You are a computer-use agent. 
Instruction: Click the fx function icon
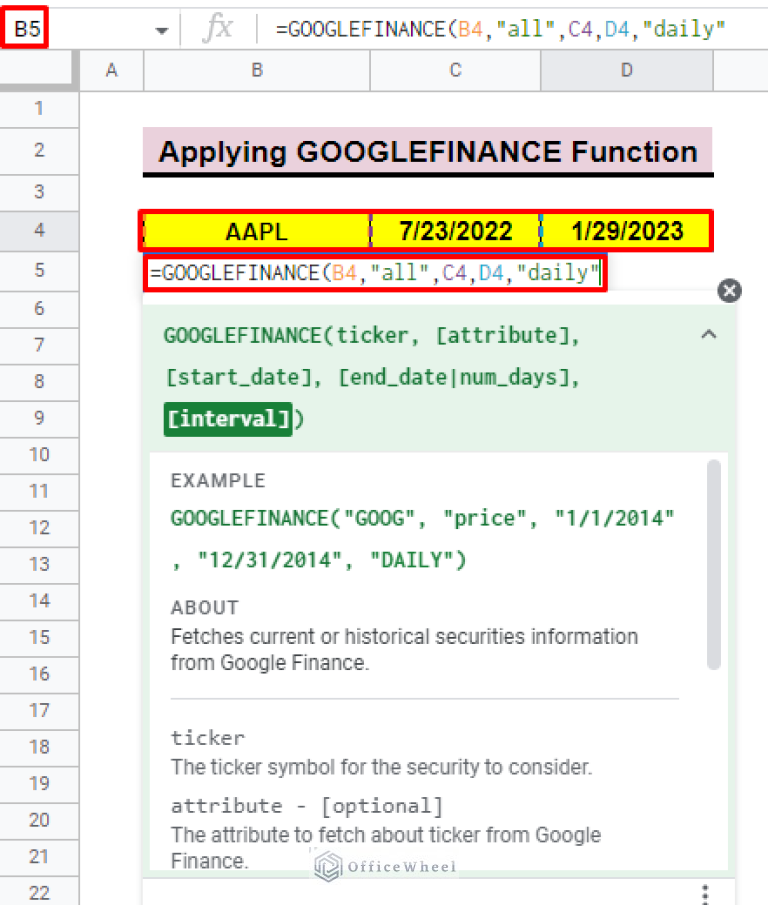point(217,29)
